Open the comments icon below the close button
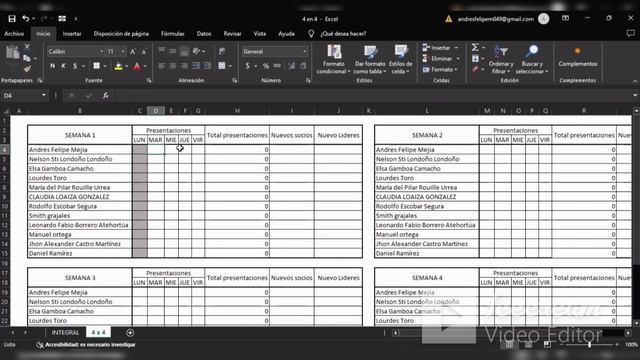 pyautogui.click(x=630, y=34)
